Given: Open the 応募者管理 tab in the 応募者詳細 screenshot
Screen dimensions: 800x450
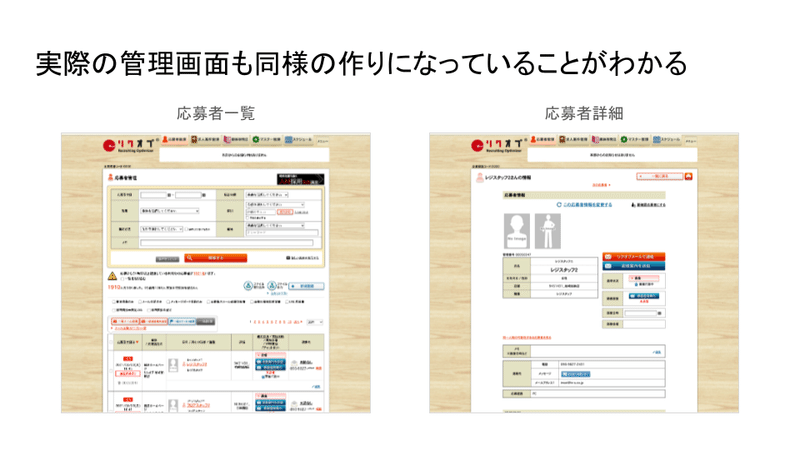Looking at the screenshot, I should click(x=543, y=139).
